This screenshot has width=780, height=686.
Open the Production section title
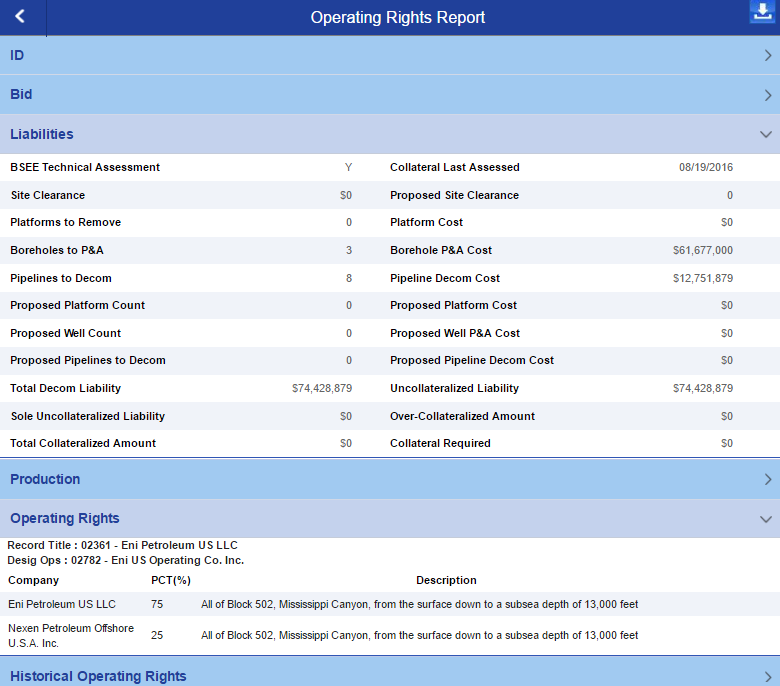click(45, 479)
